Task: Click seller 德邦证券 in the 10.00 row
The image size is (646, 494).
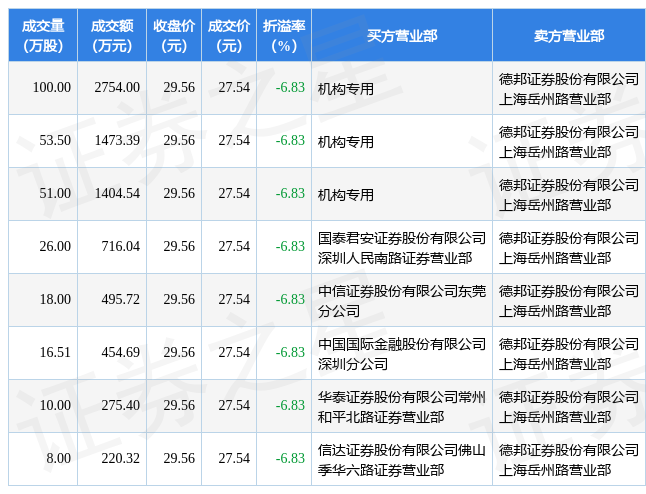Action: tap(569, 407)
